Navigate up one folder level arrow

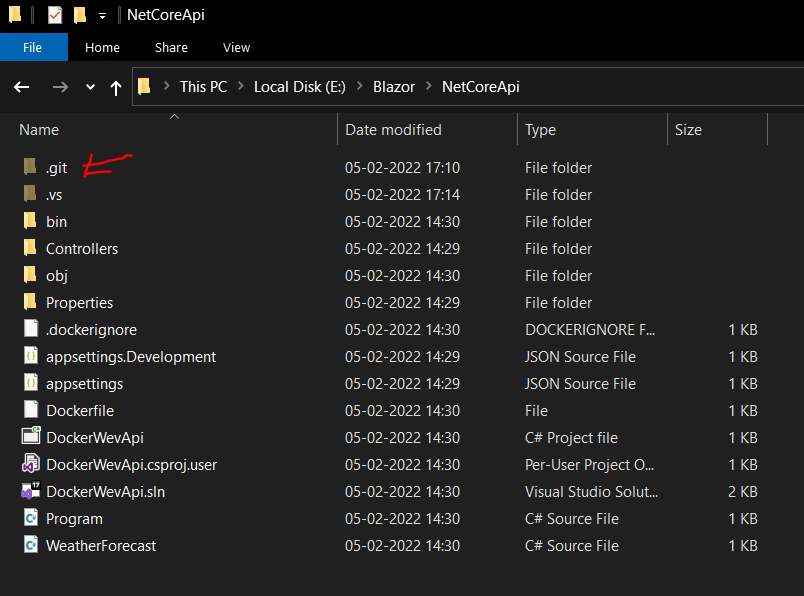pos(116,88)
